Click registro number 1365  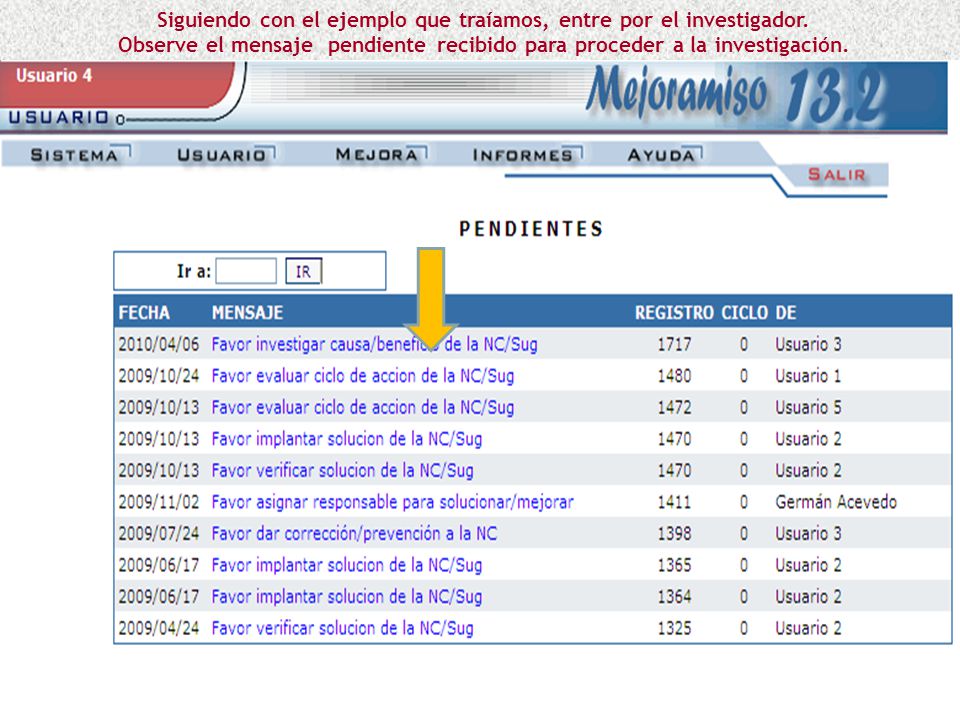[x=674, y=565]
